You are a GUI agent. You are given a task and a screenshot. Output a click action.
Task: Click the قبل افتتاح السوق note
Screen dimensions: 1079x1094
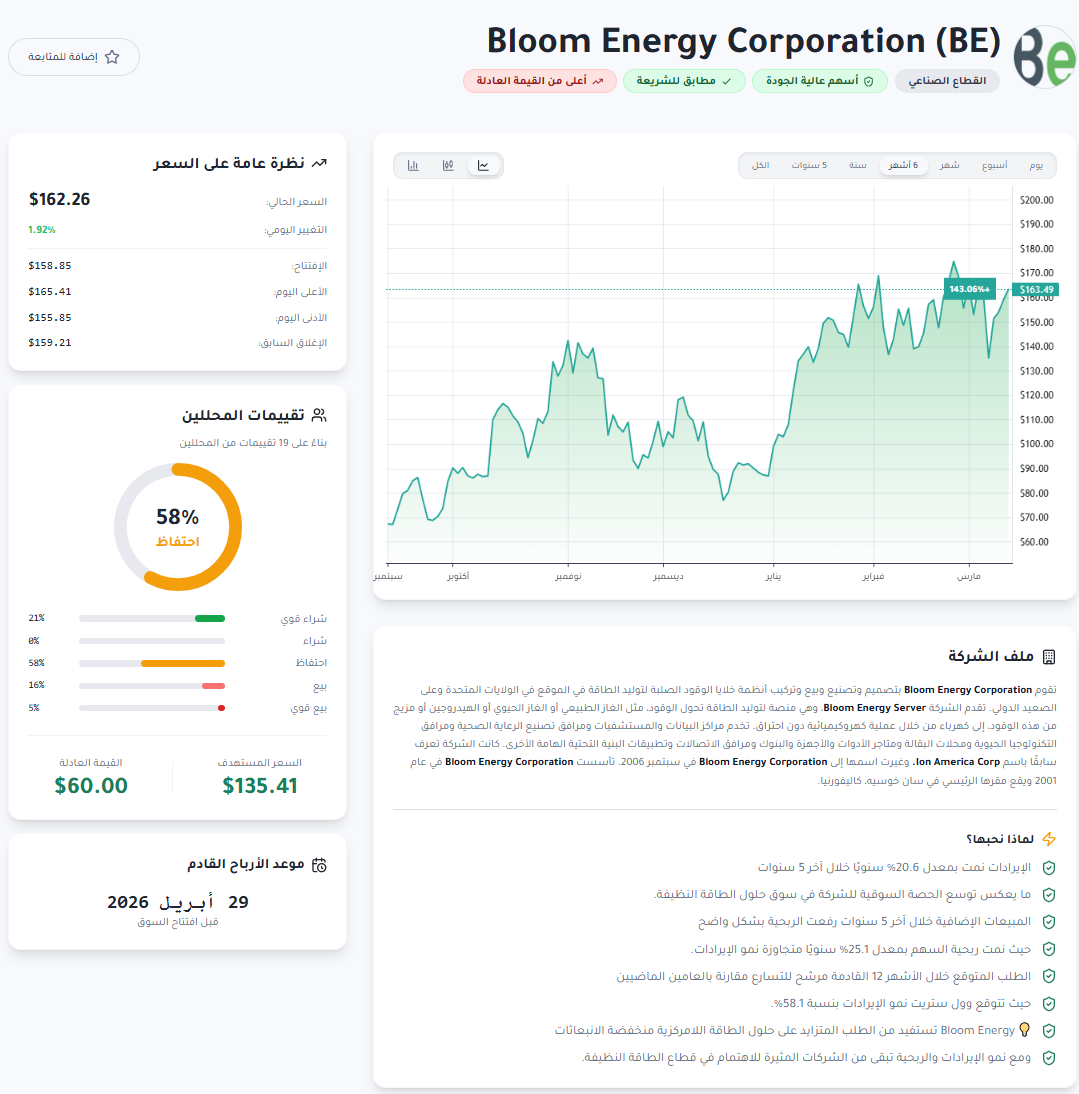click(178, 922)
